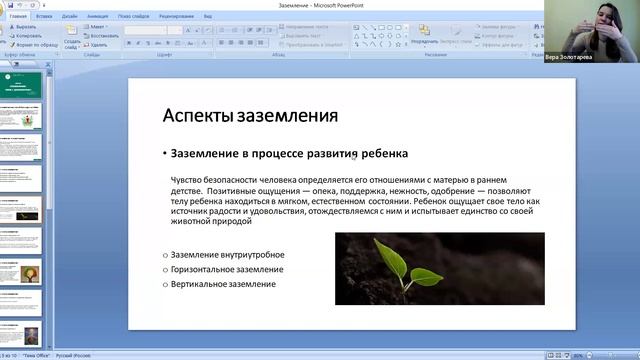This screenshot has height=360, width=640.
Task: Open the Показ слайдов ribbon tab
Action: click(x=133, y=16)
